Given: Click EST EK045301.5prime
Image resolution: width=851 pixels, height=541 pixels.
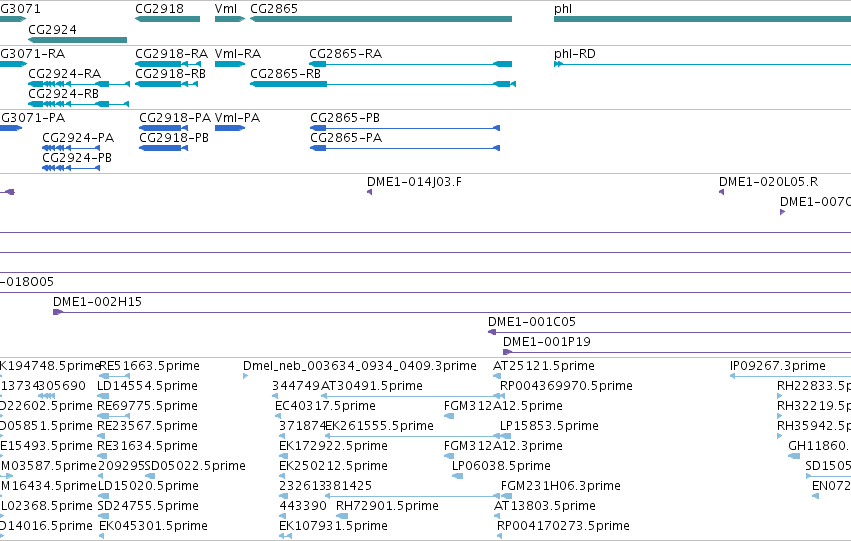Looking at the screenshot, I should pos(101,537).
